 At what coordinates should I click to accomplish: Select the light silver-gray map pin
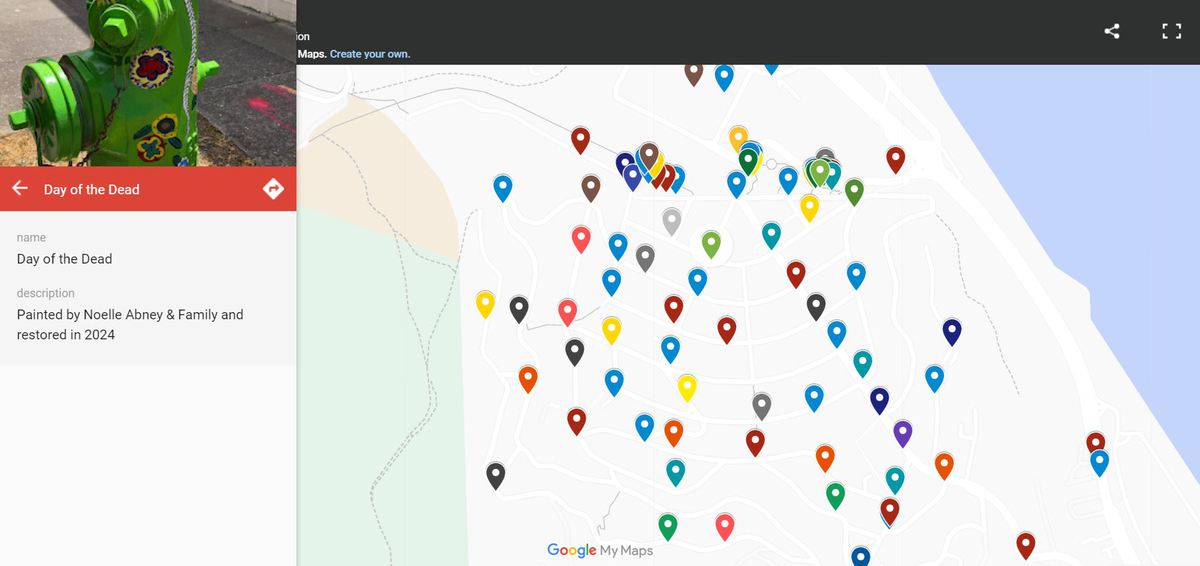[x=671, y=220]
